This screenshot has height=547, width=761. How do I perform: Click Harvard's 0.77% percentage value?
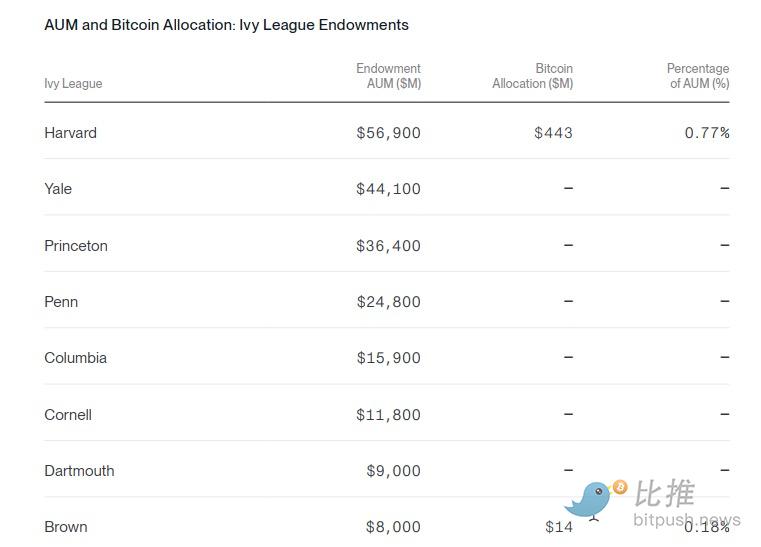[707, 133]
